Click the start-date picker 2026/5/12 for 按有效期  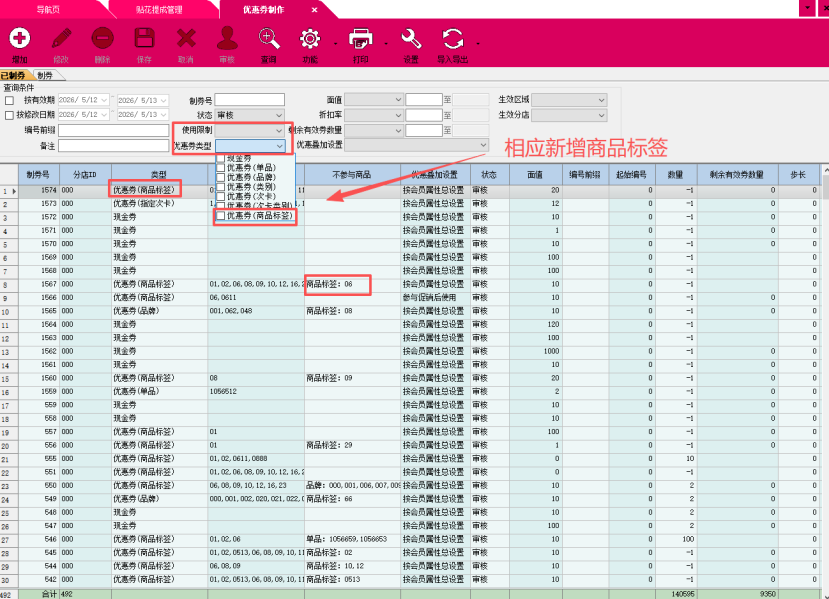(84, 100)
